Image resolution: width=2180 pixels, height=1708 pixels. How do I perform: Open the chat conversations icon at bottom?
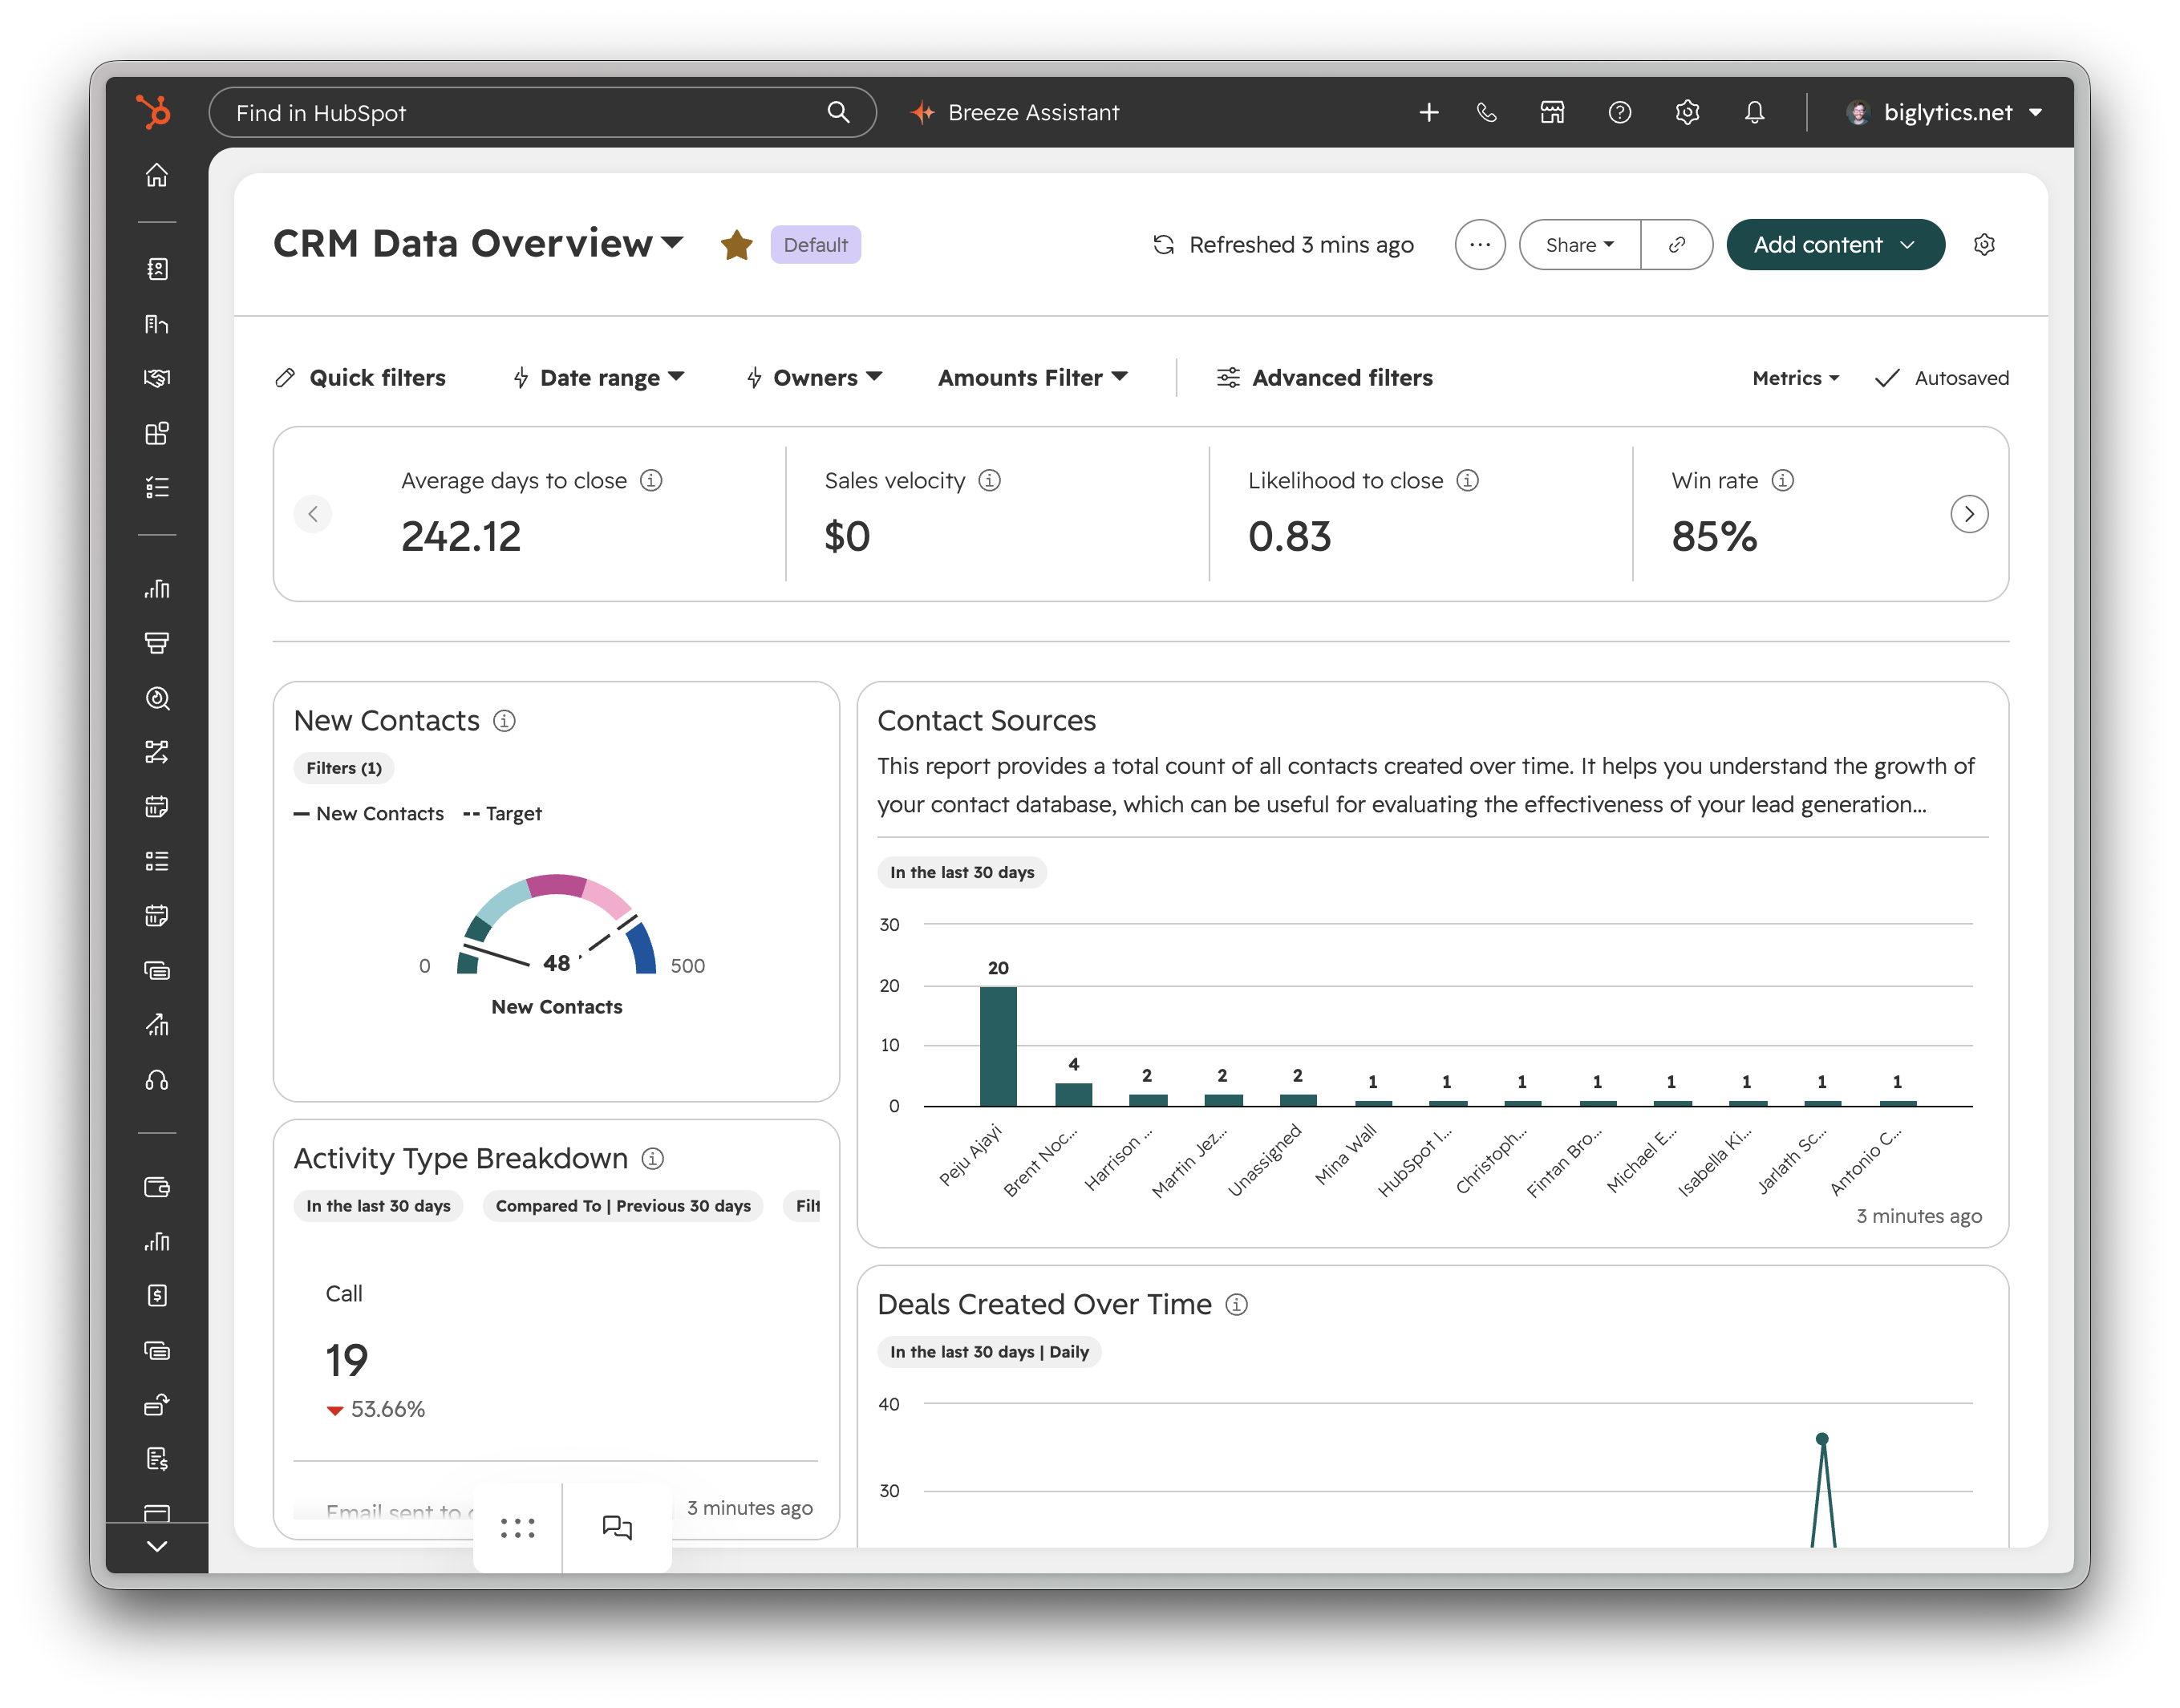tap(616, 1527)
